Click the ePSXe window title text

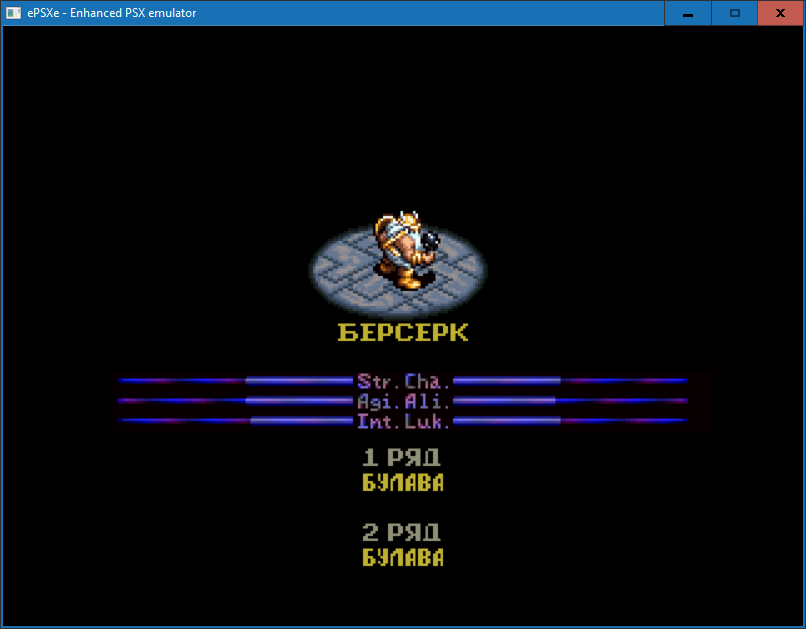(x=112, y=13)
